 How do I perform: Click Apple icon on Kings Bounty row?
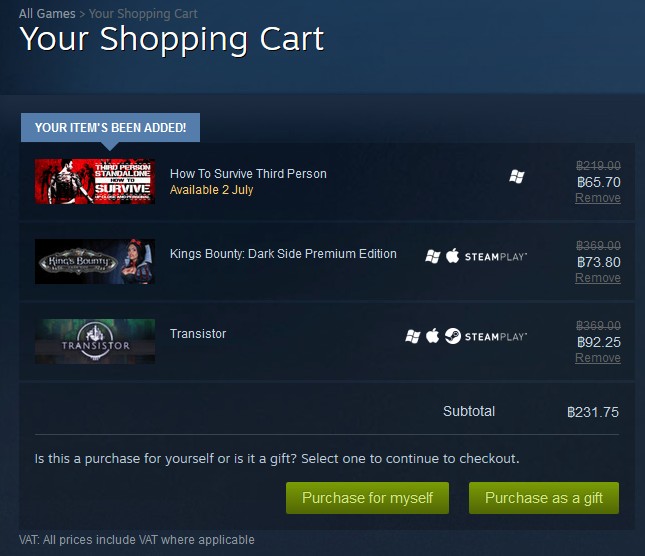tap(452, 256)
